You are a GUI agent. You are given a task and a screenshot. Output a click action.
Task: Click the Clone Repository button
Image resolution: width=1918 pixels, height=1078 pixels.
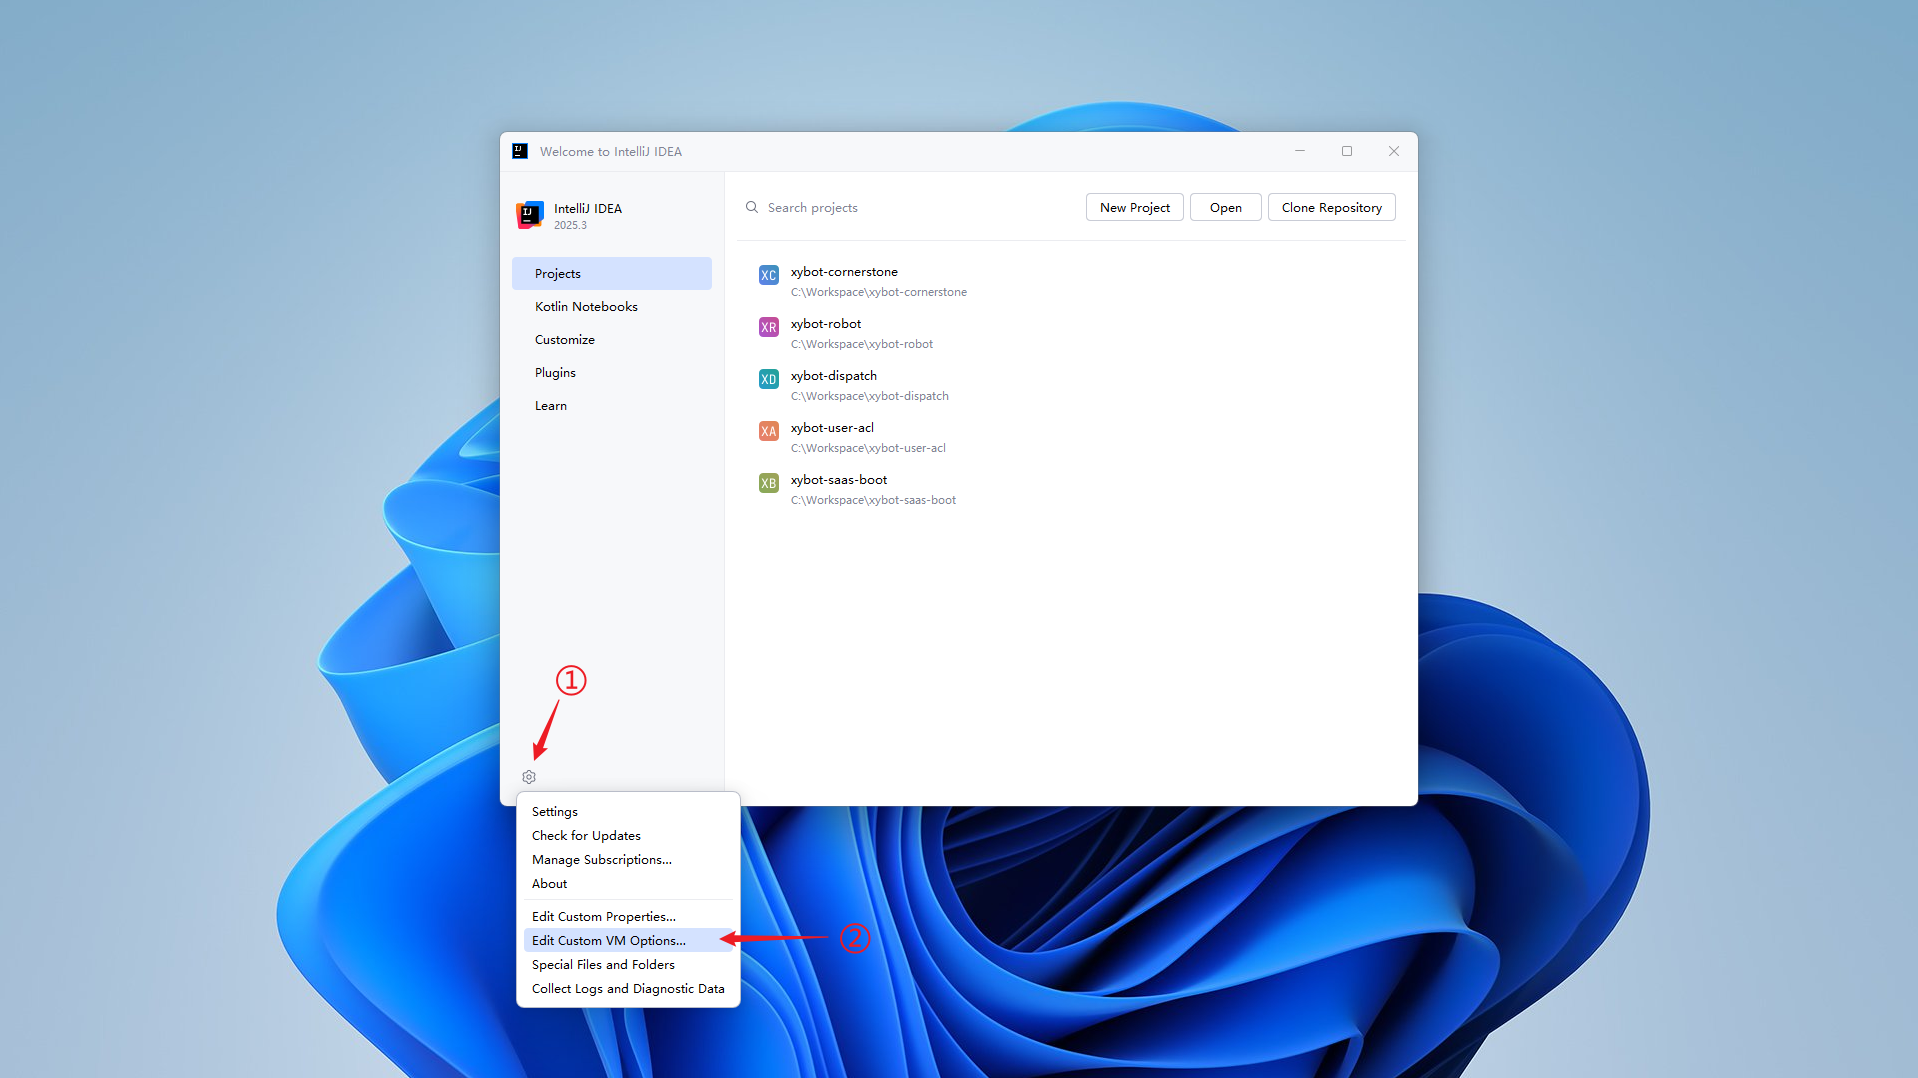(1331, 207)
